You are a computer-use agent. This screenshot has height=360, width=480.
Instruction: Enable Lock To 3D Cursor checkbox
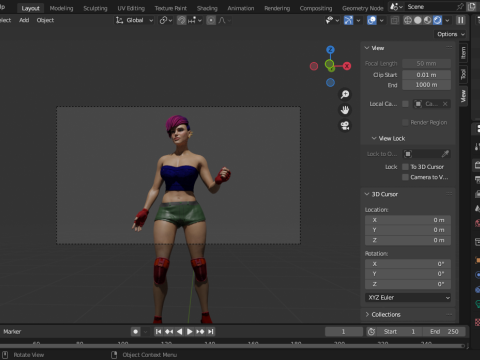(405, 167)
